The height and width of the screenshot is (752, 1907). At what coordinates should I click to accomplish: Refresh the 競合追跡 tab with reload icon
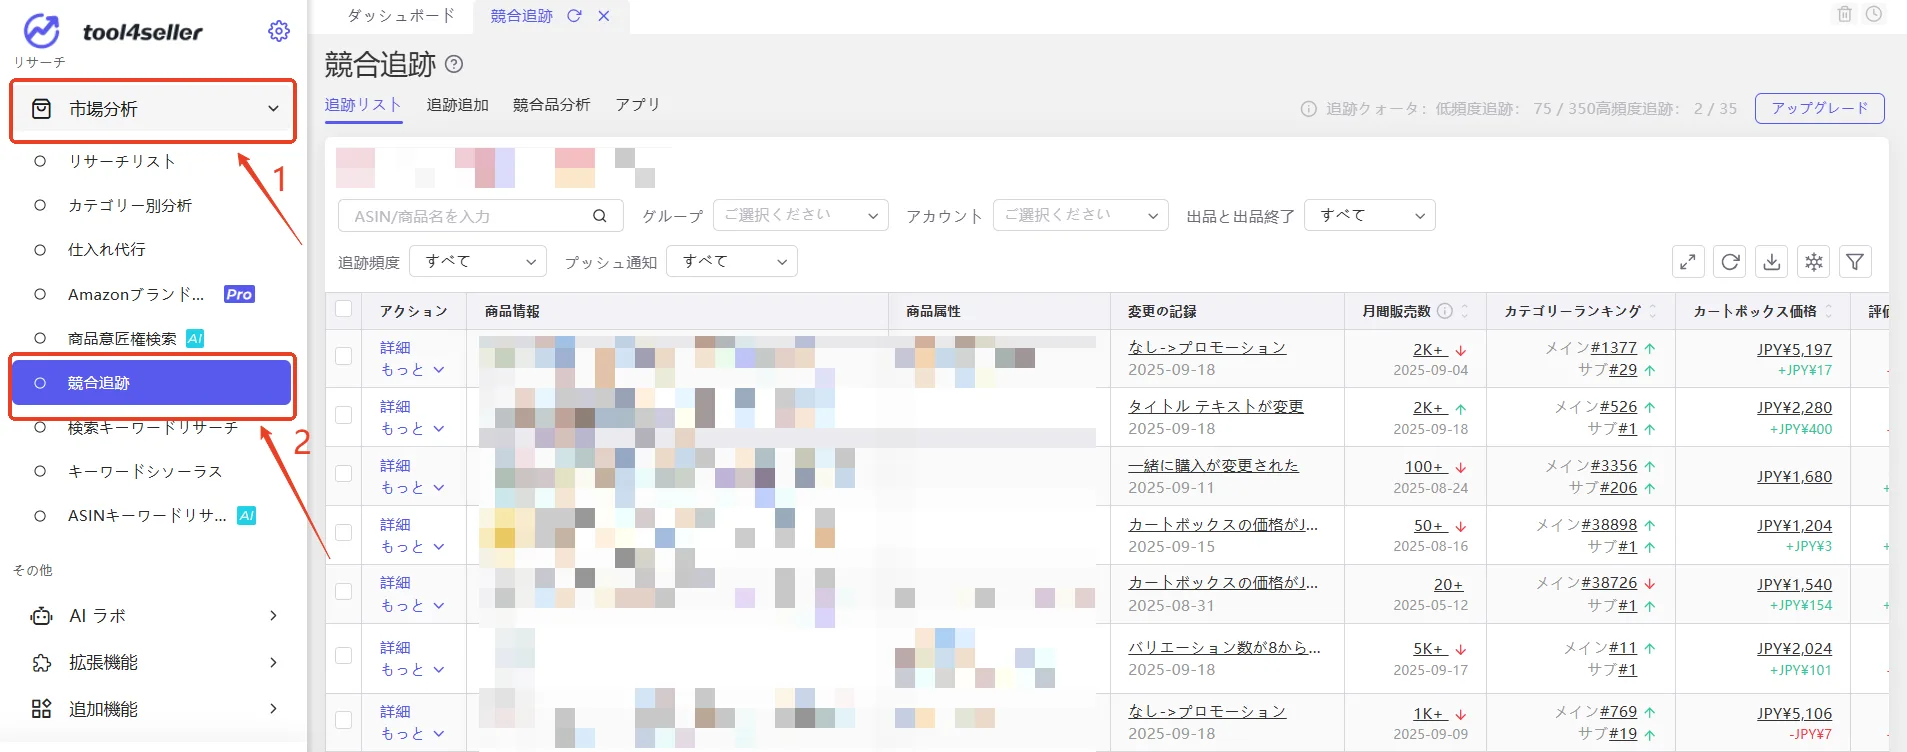click(x=574, y=16)
